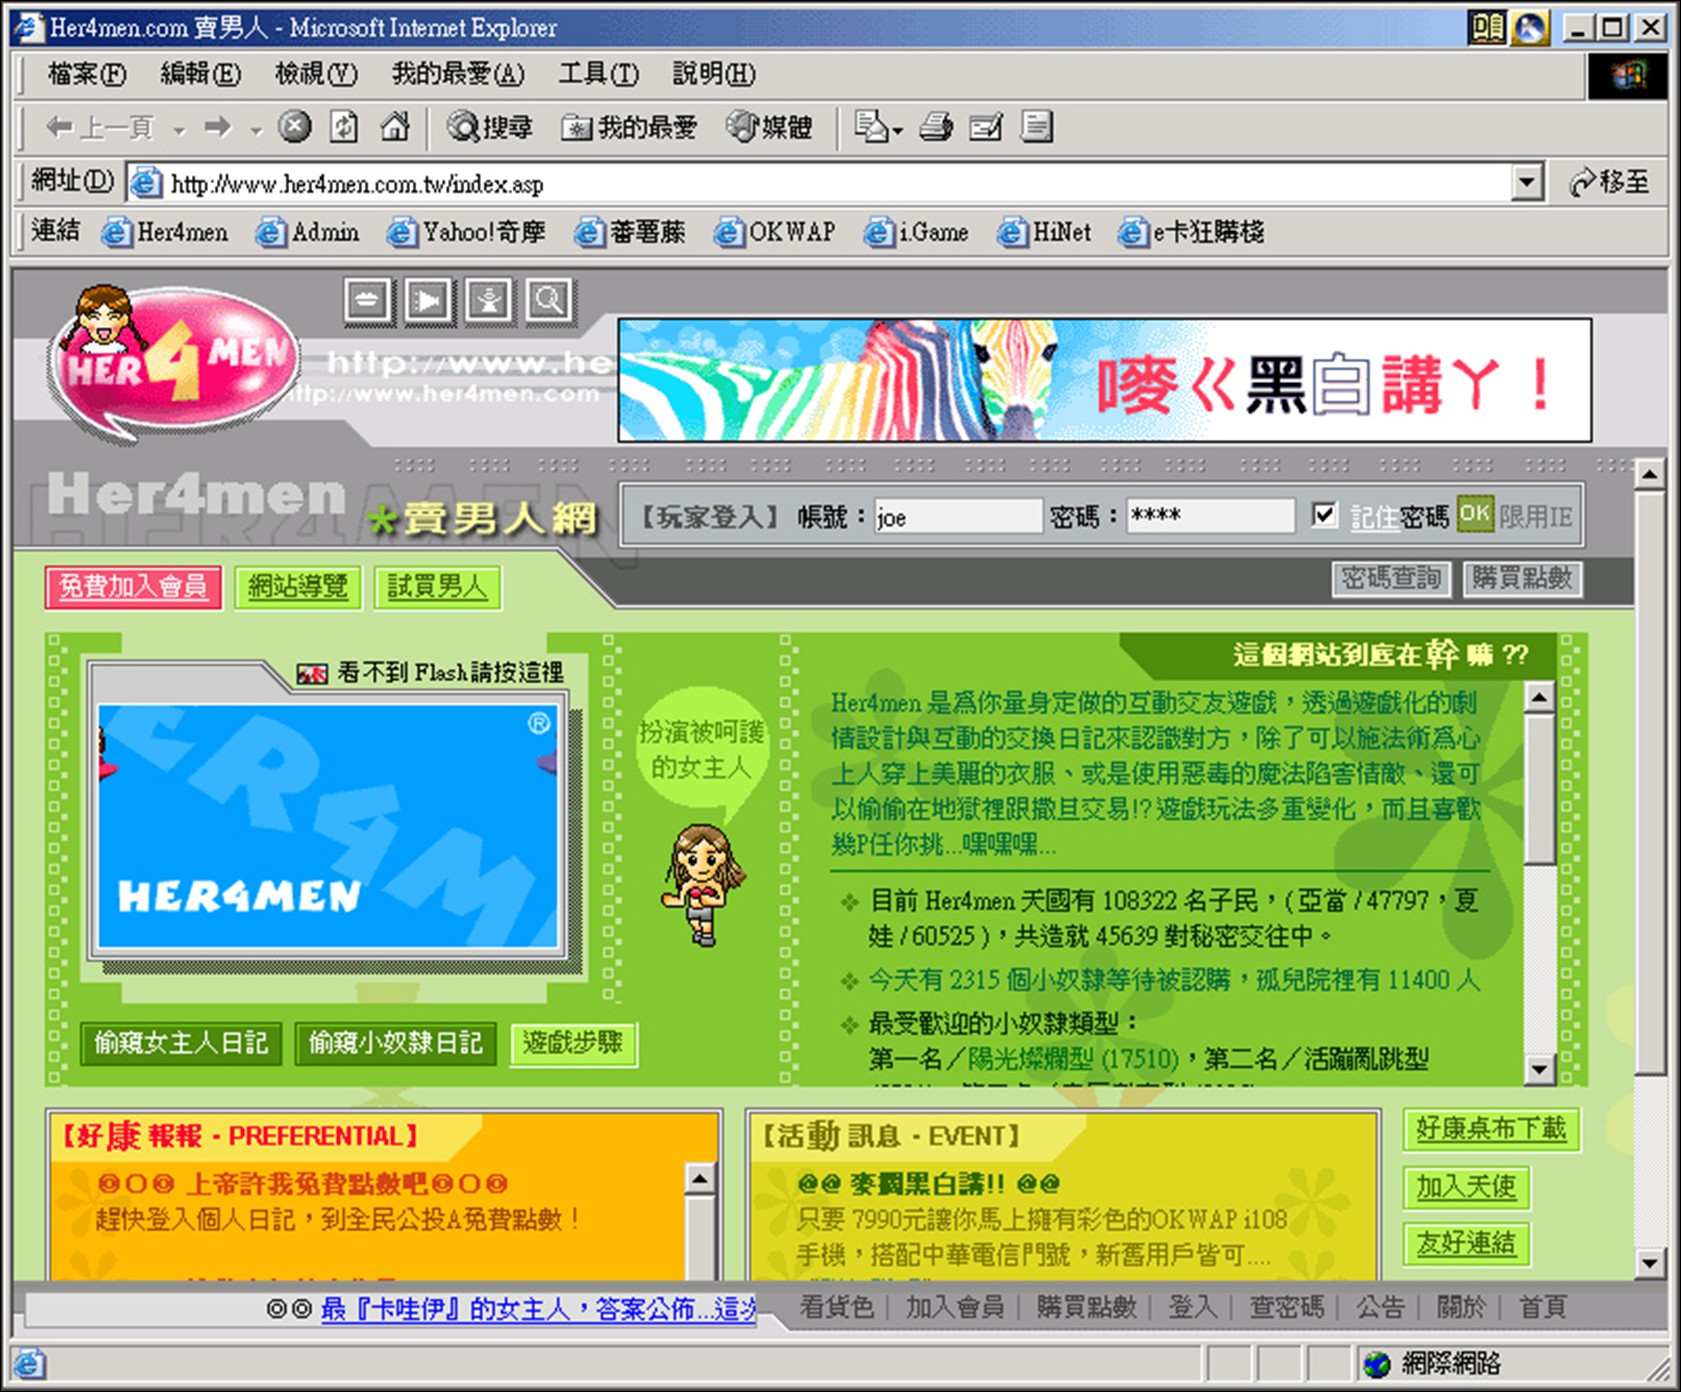Open the 蕃薯藤 links bar shortcut
Screen dimensions: 1681x1392
pyautogui.click(x=630, y=232)
